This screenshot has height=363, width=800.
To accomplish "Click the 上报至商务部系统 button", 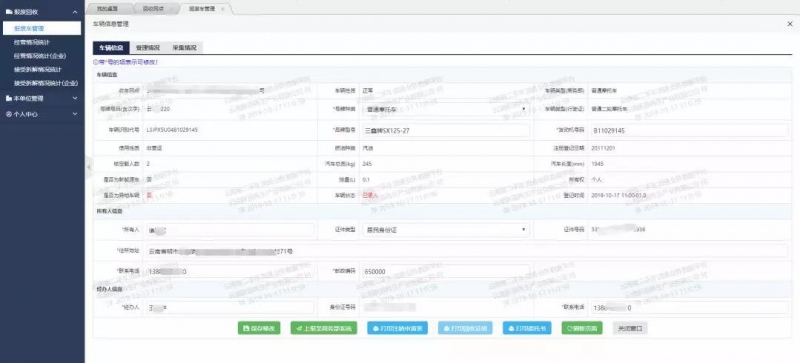I will 323,328.
